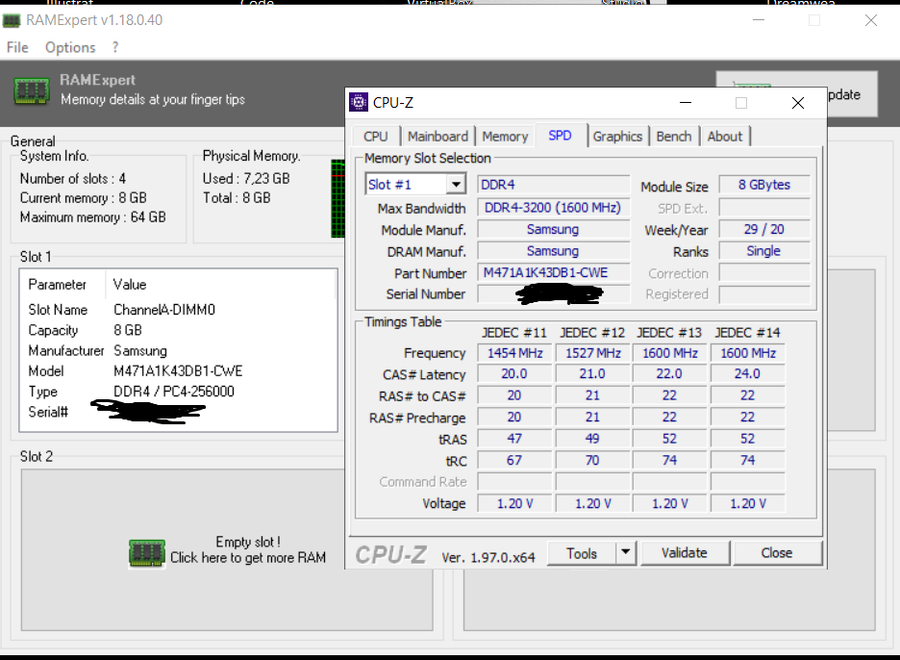Click the Type DDR4 / PC4-256000 value

click(174, 391)
